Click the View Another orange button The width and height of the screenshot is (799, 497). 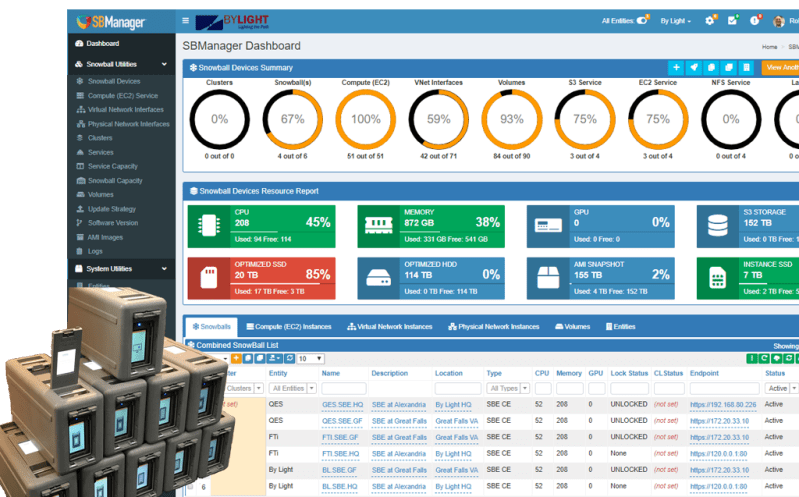780,67
